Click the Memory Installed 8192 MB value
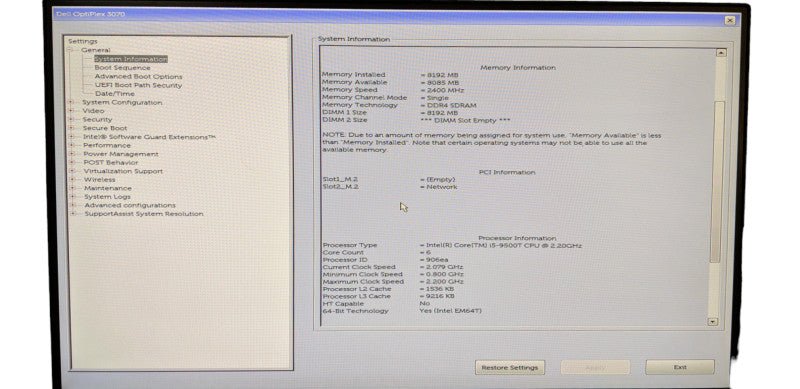Viewport: 800px width, 389px height. [x=440, y=75]
